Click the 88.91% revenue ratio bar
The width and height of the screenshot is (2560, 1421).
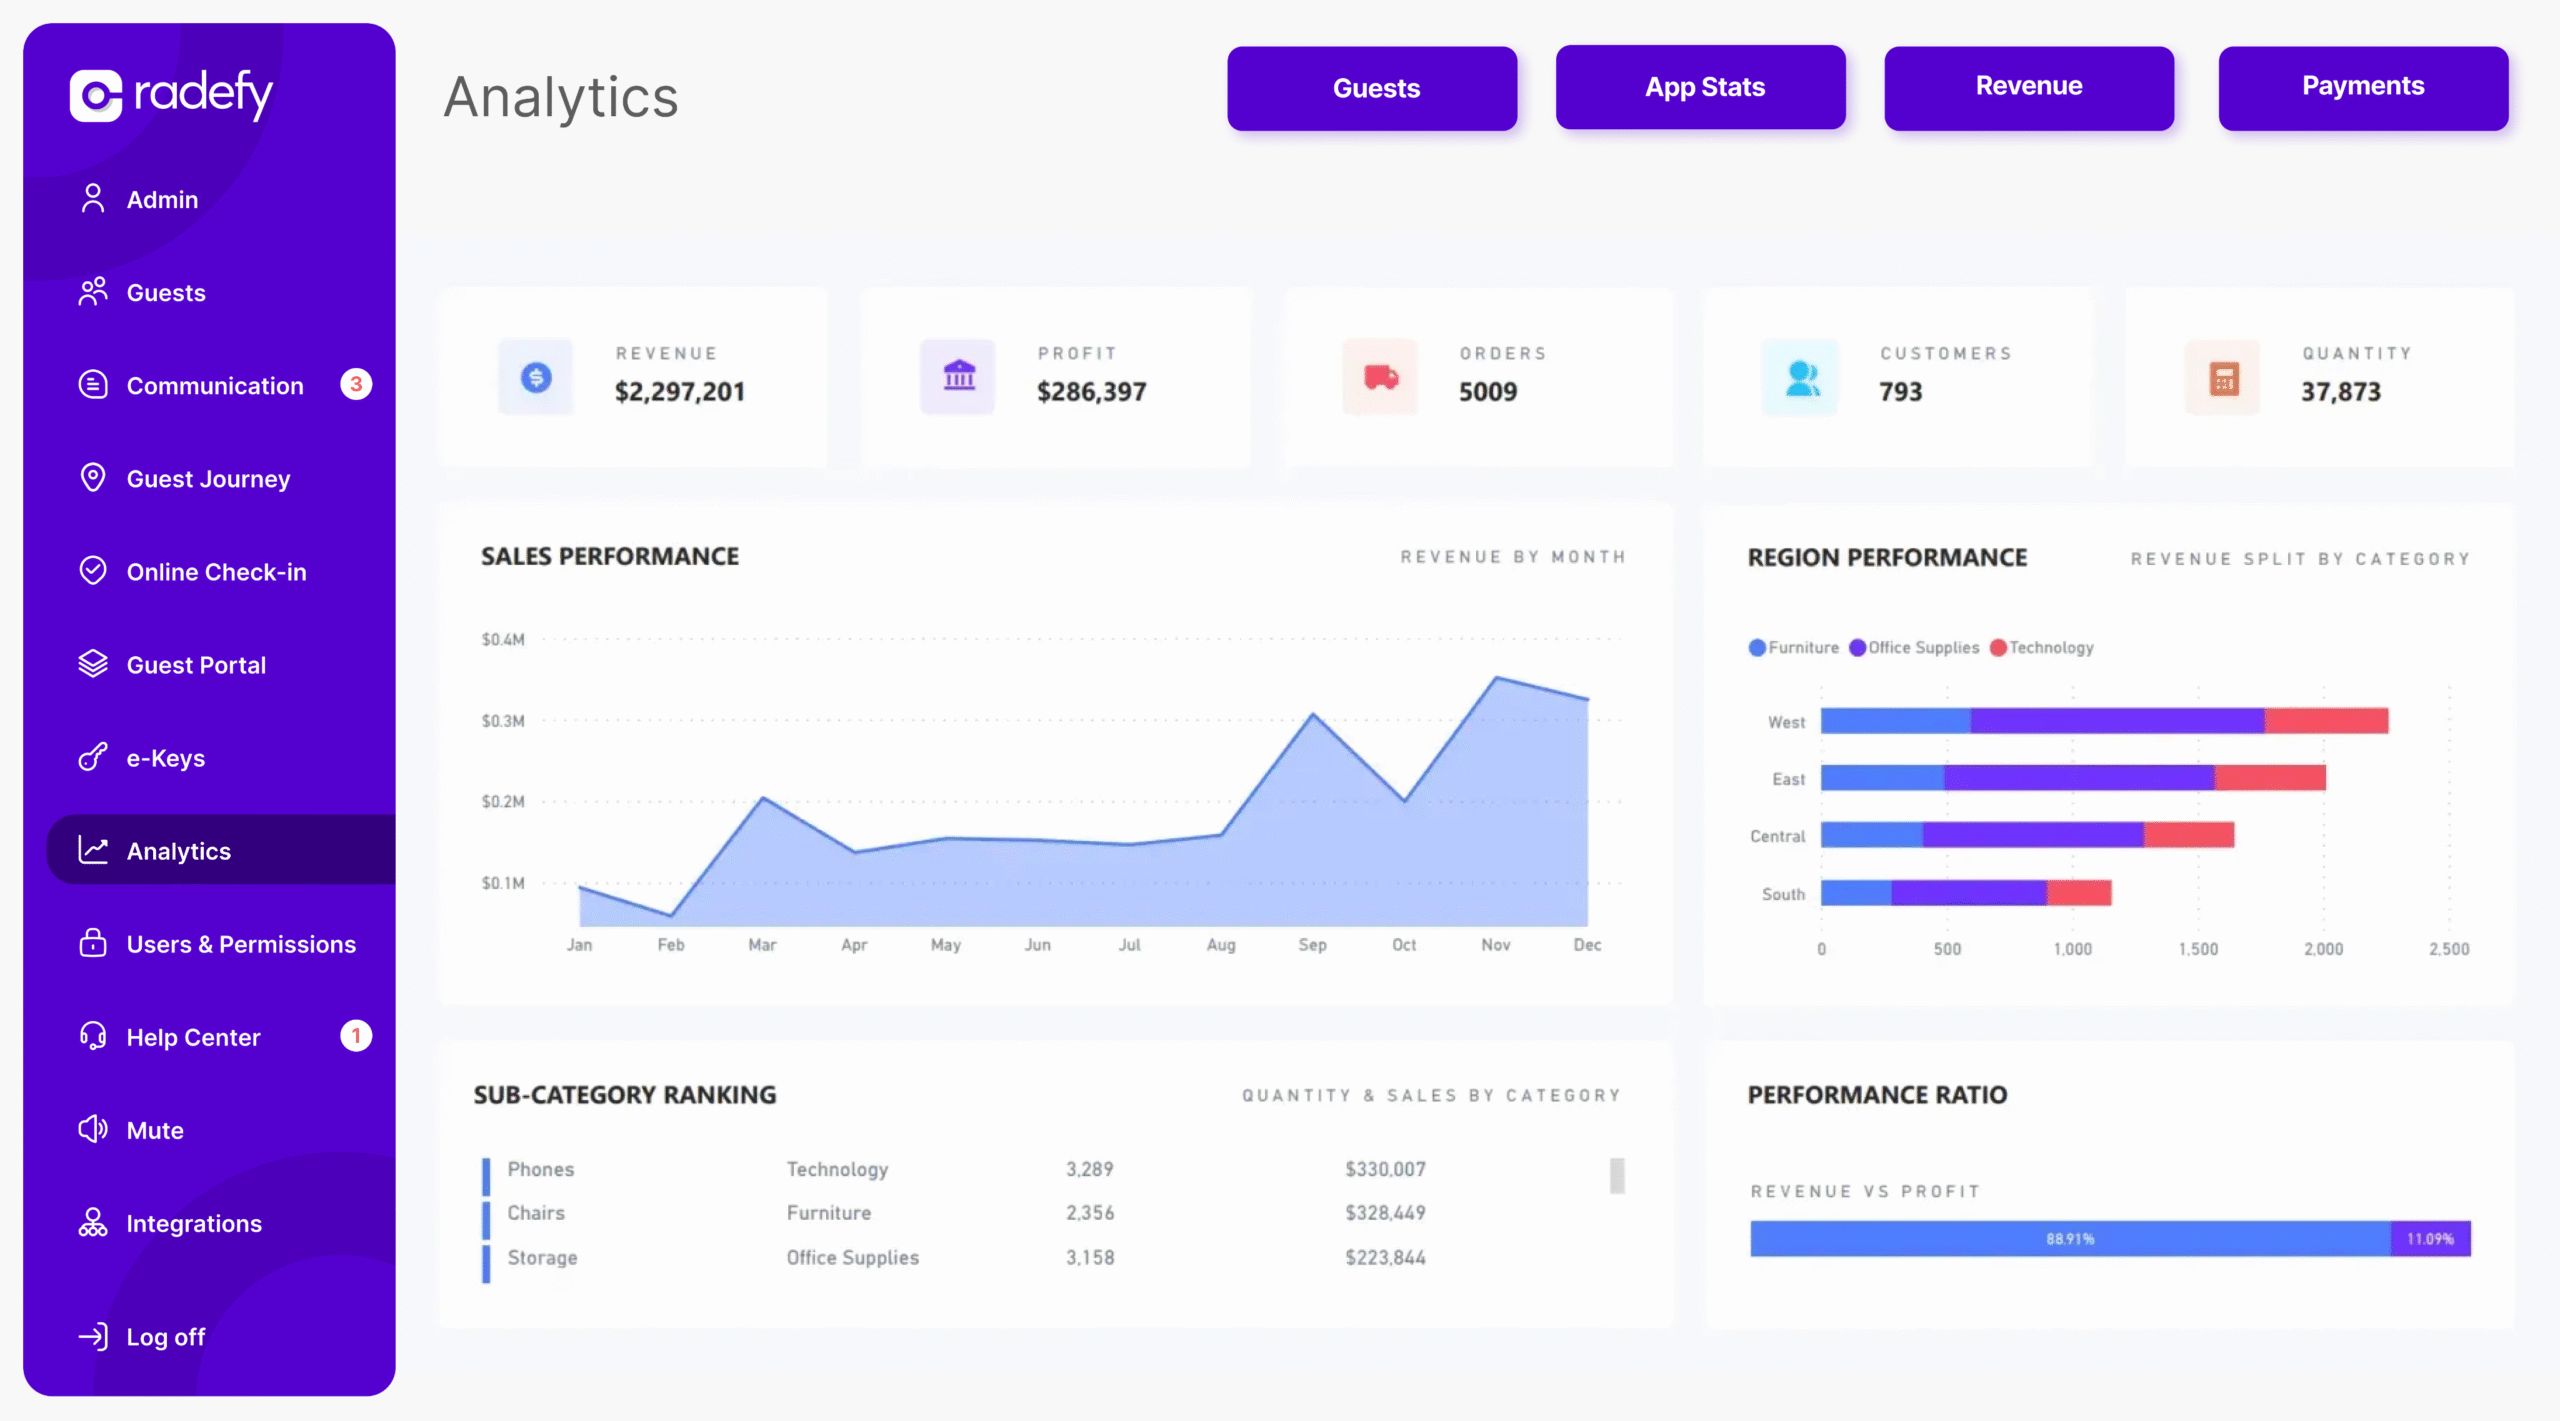(2069, 1238)
